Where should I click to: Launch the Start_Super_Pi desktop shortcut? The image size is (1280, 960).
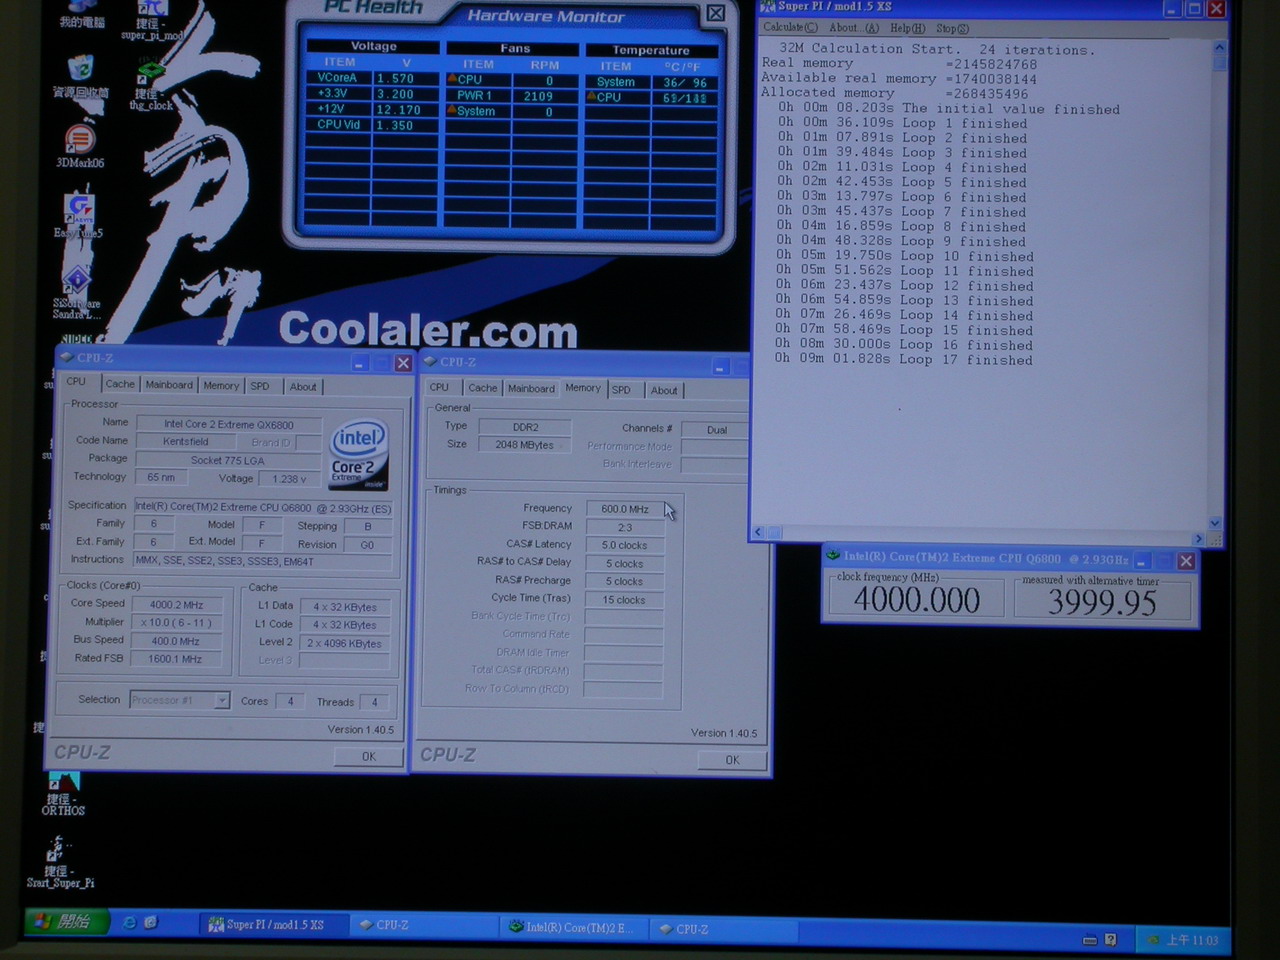tap(59, 863)
